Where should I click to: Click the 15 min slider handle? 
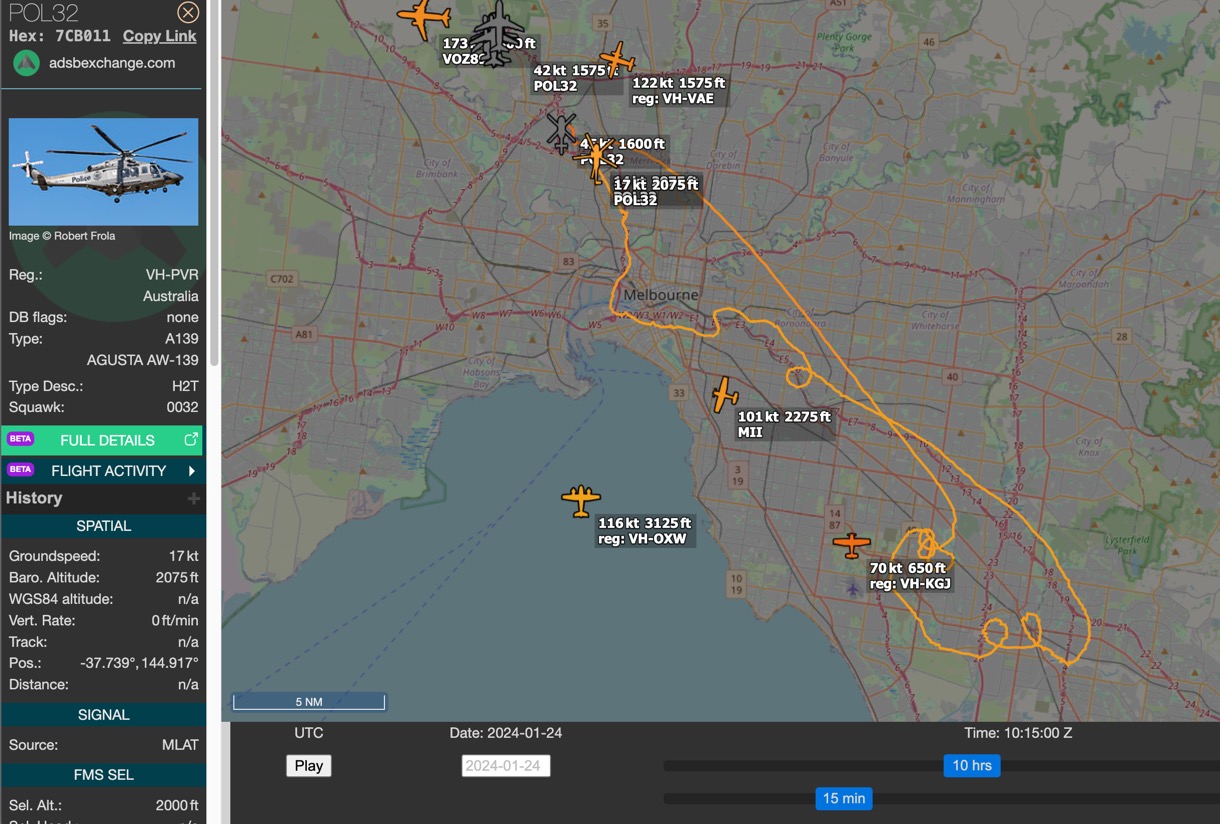pyautogui.click(x=843, y=798)
